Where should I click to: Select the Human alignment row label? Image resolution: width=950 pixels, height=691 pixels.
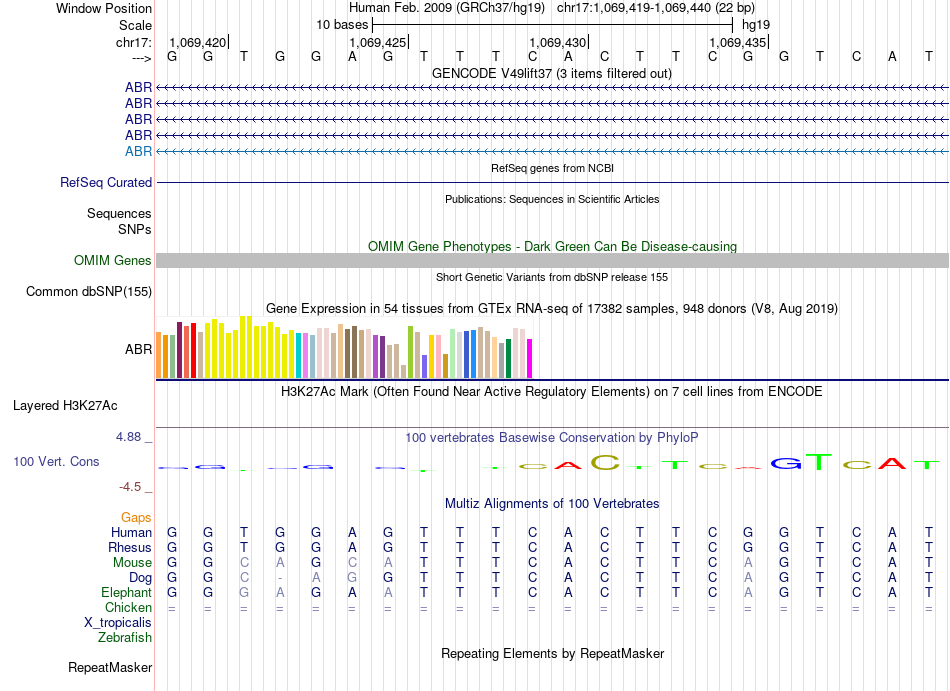tap(131, 532)
